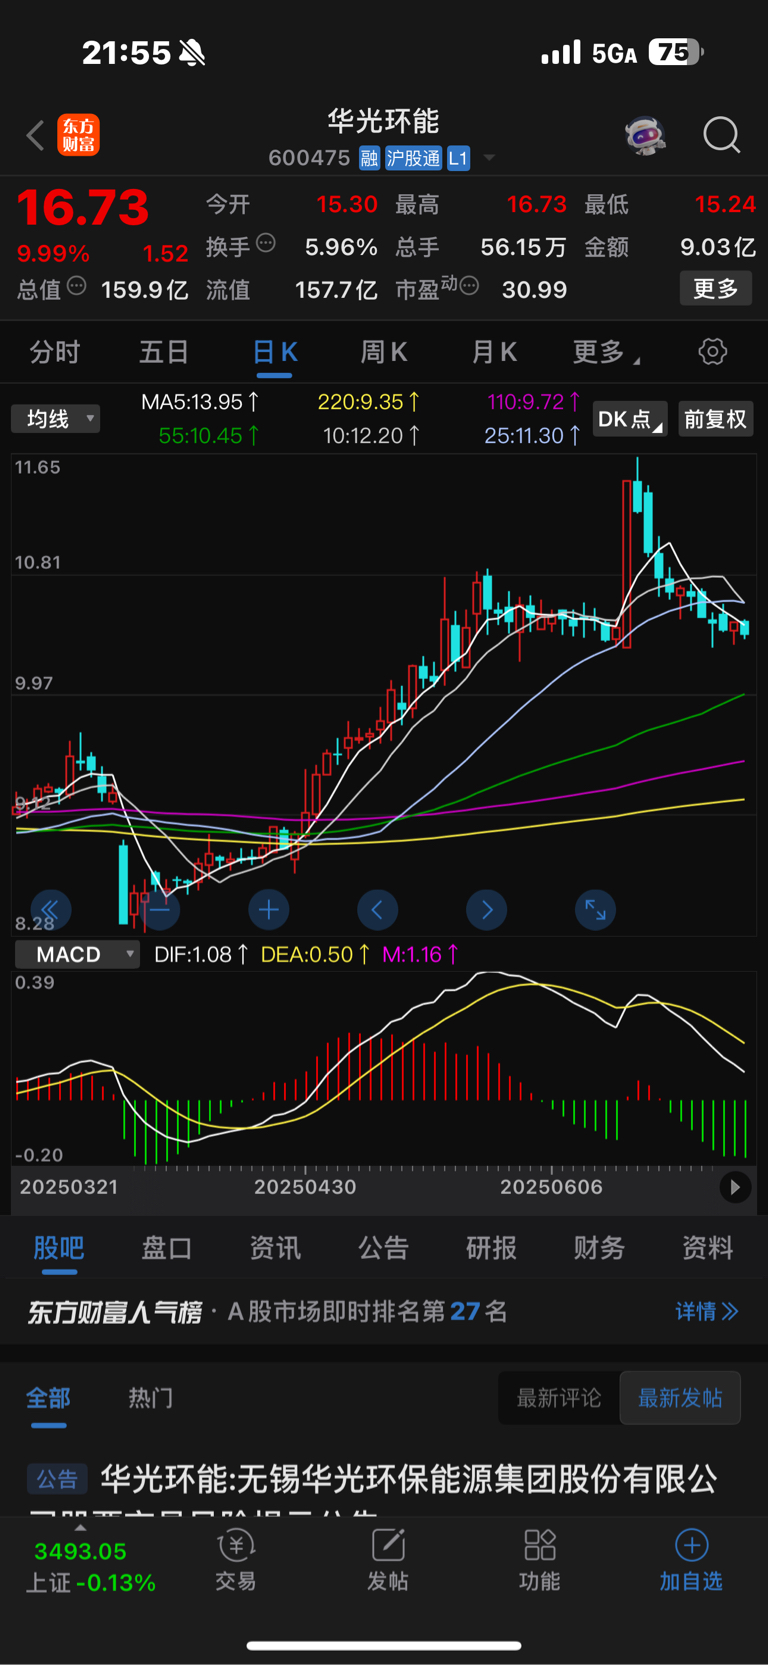Open DK点 dropdown
The height and width of the screenshot is (1665, 768).
630,419
